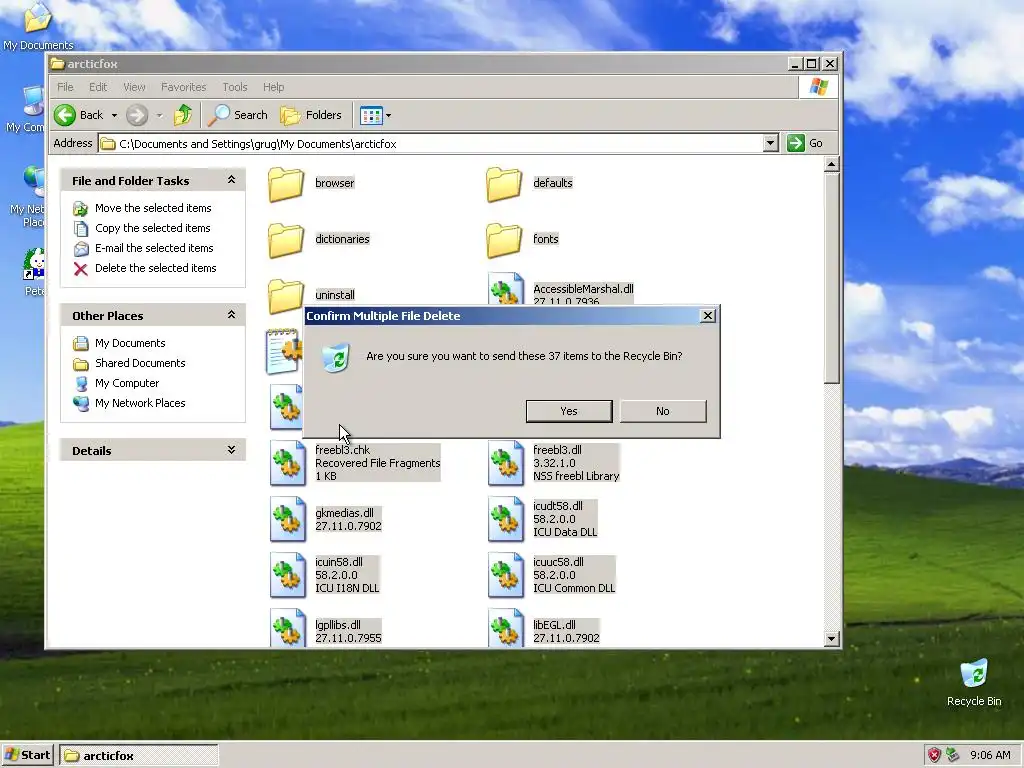This screenshot has height=768, width=1024.
Task: Open the Forward history dropdown arrow
Action: [x=159, y=116]
